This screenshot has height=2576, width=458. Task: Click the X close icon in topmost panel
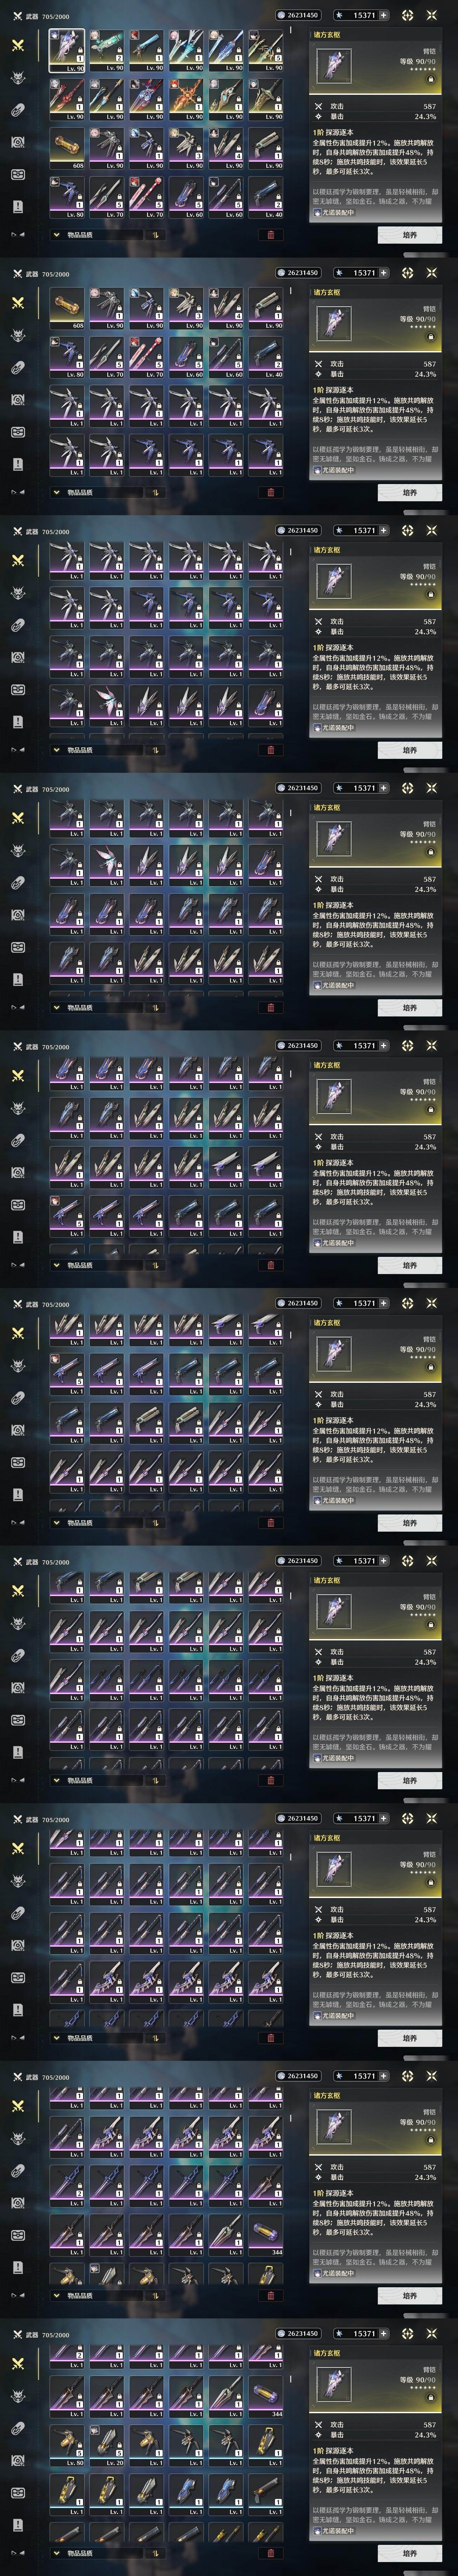pos(431,15)
